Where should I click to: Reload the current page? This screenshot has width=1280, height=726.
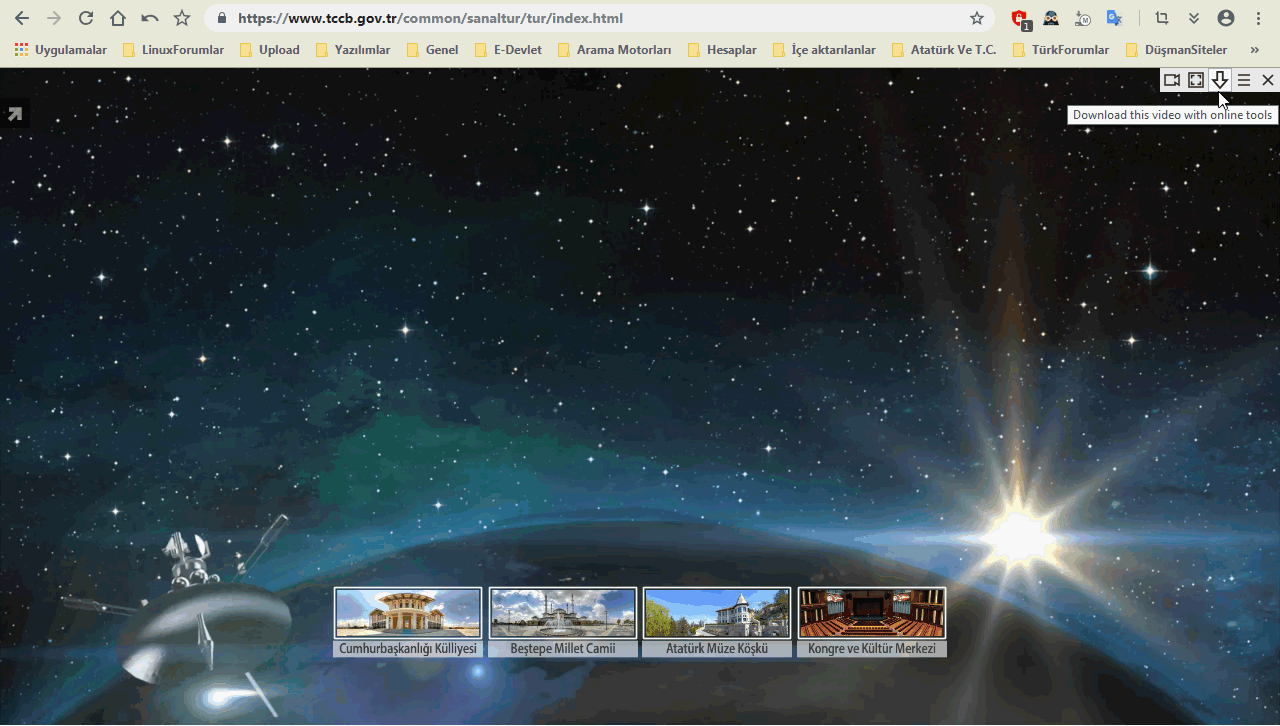(x=86, y=18)
